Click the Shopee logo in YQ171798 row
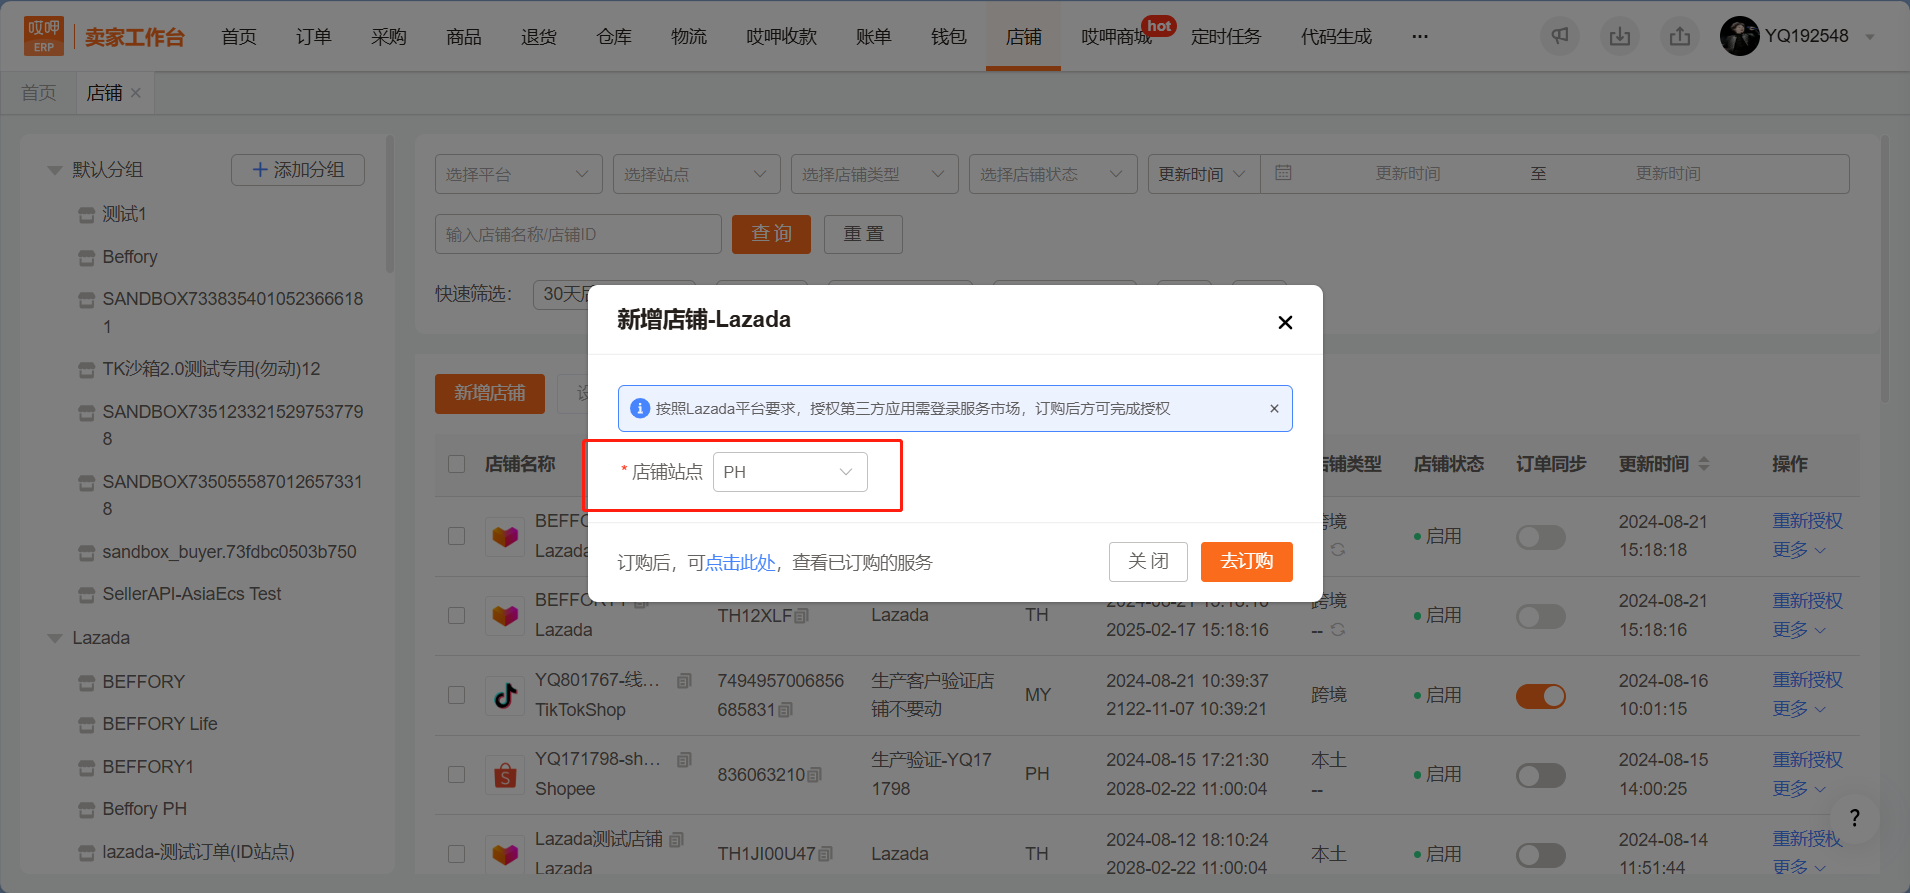 coord(505,775)
